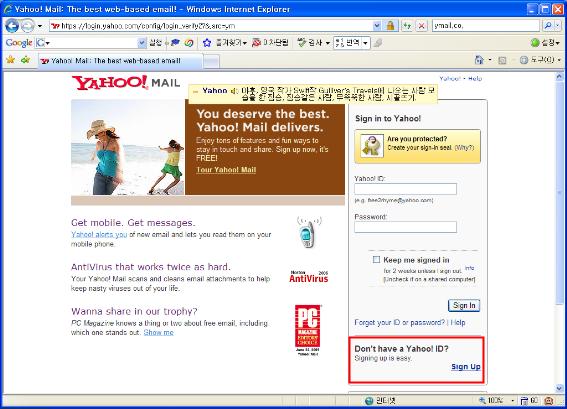
Task: Click the security lock icon in address bar
Action: coord(390,26)
